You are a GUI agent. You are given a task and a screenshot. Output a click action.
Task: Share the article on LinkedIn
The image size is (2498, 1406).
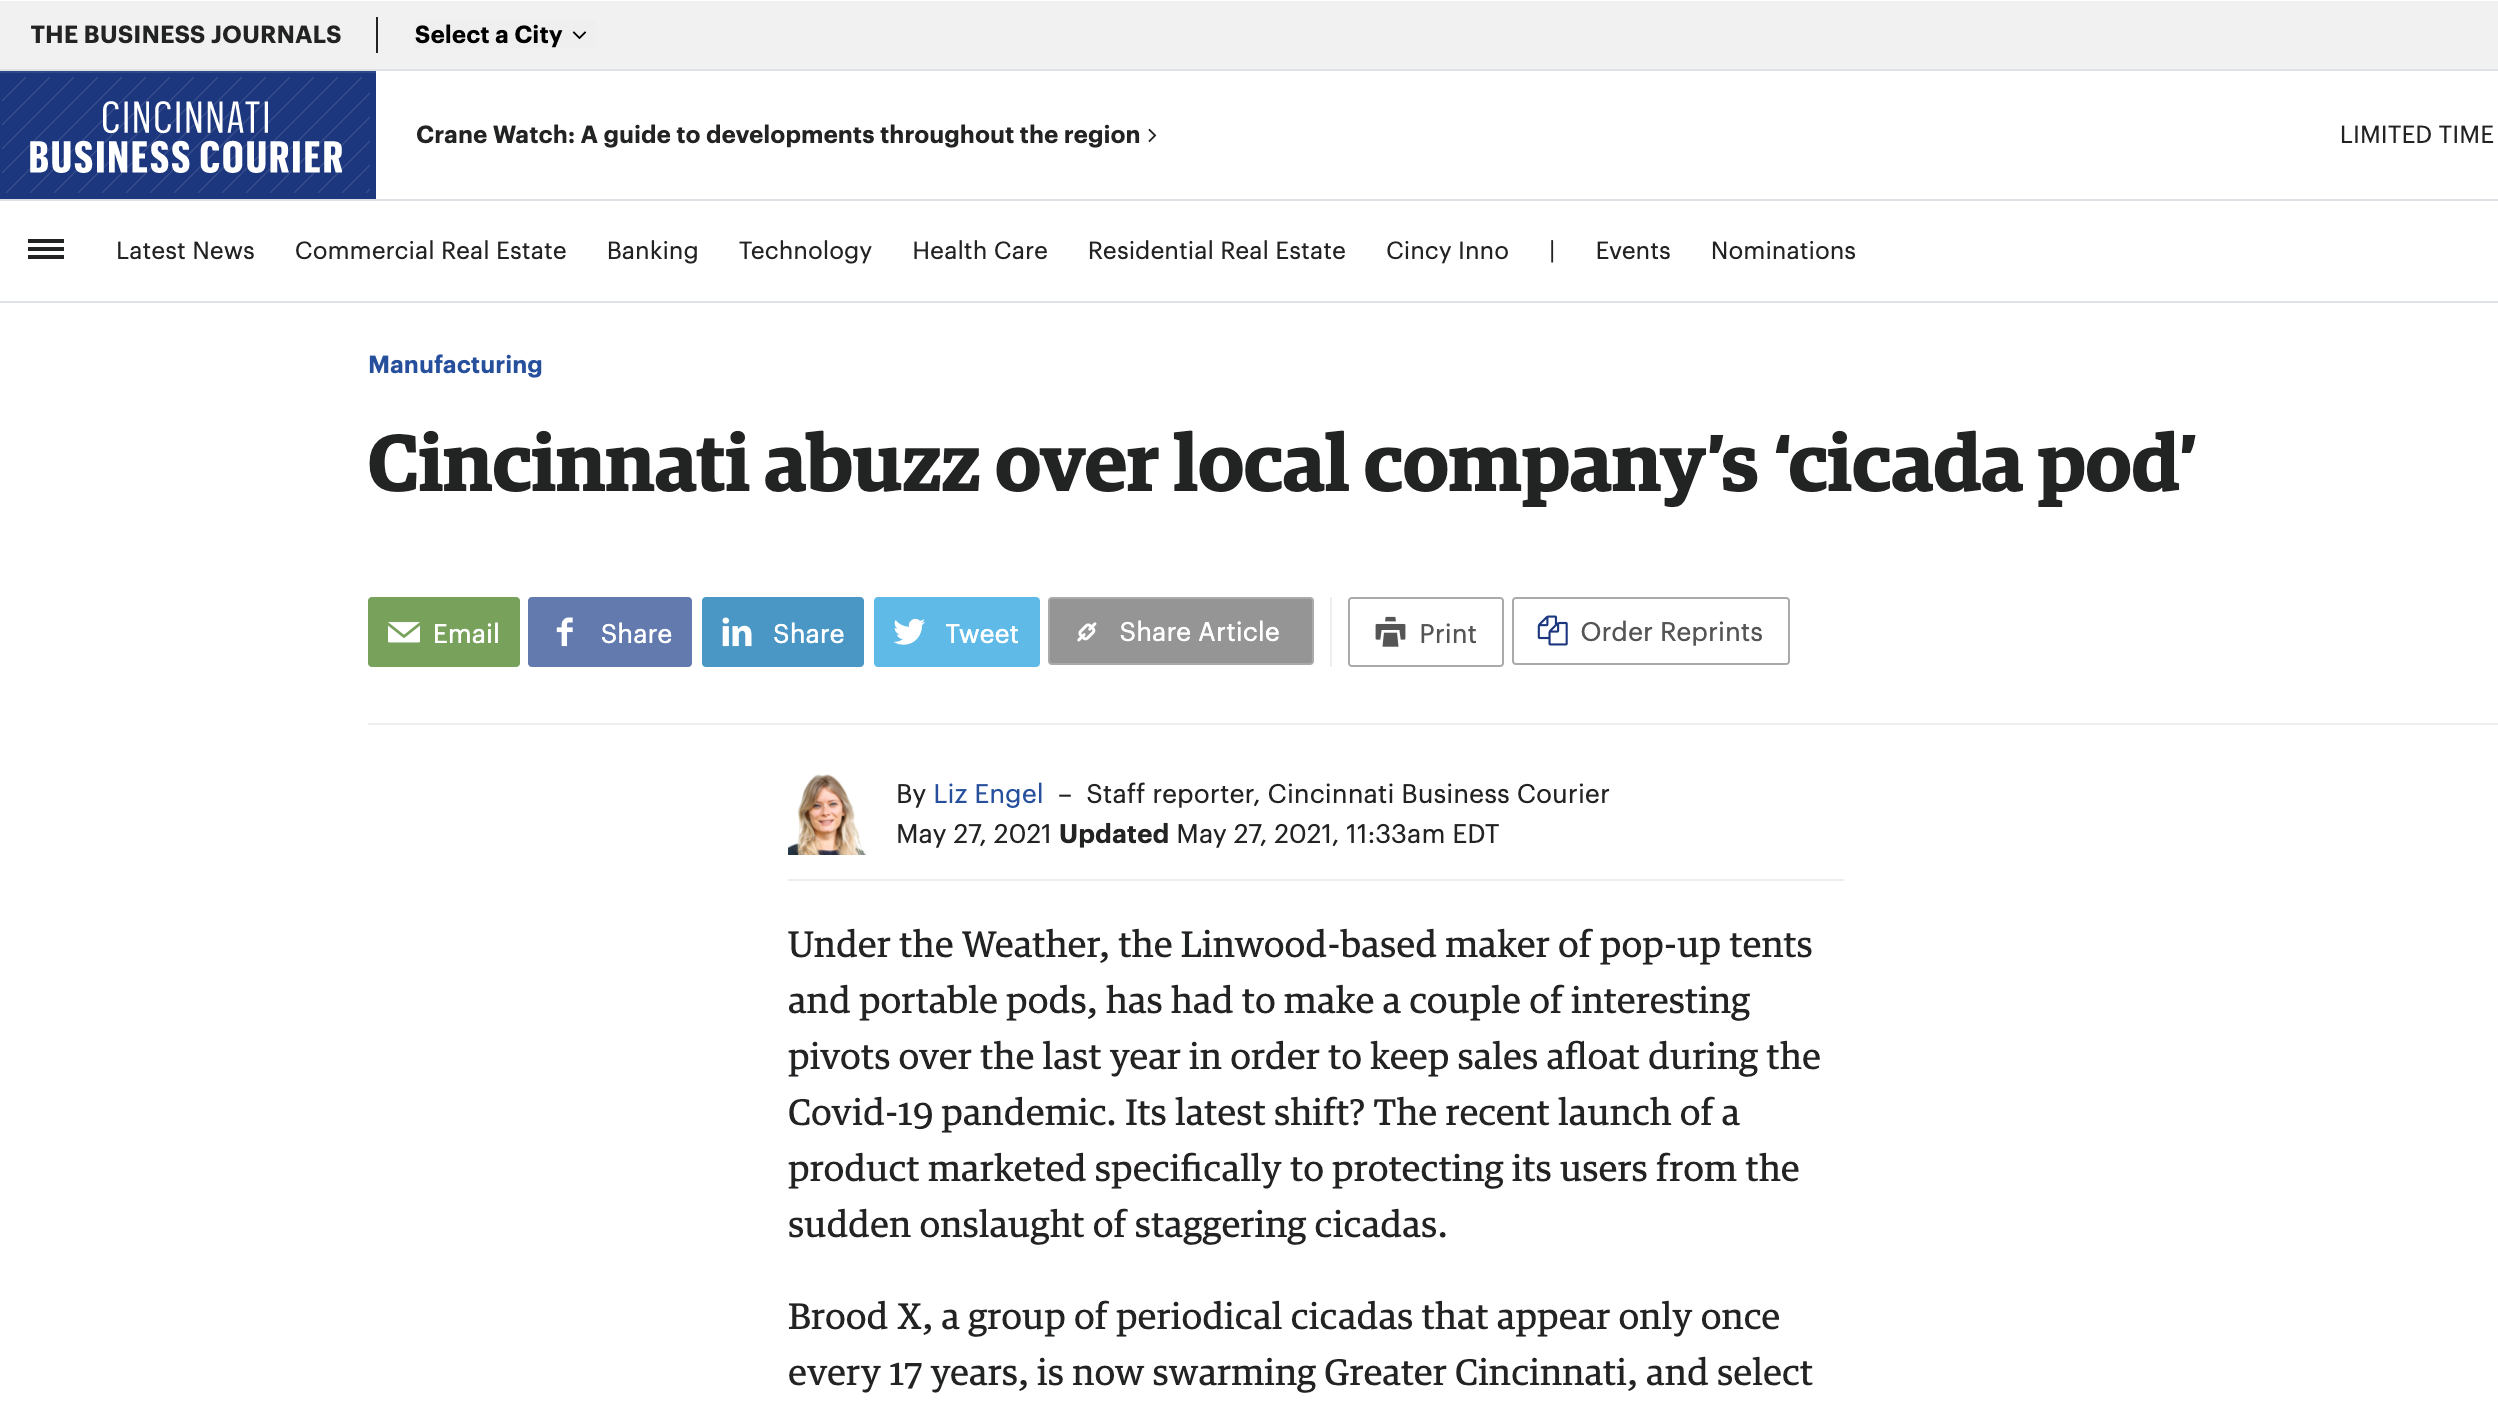(737, 631)
